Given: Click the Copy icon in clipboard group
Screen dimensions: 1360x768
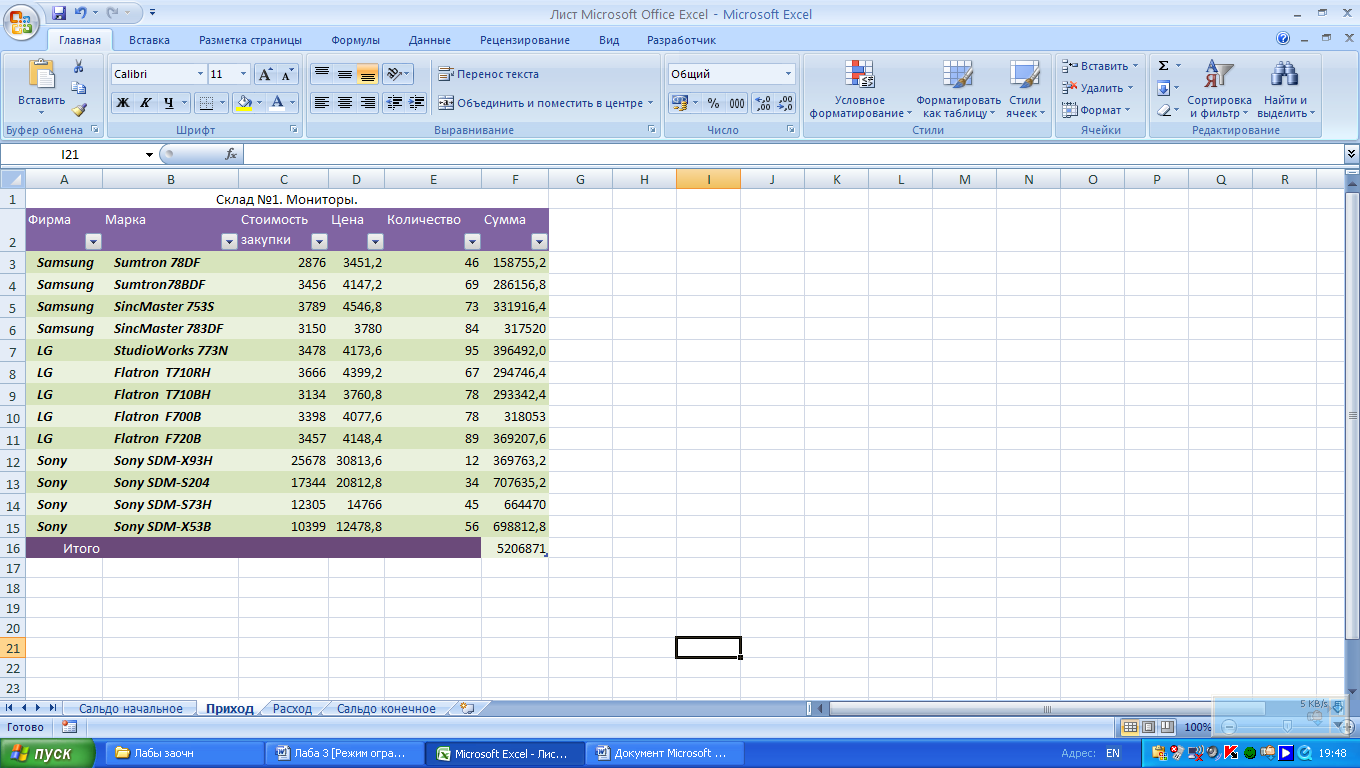Looking at the screenshot, I should pos(79,88).
